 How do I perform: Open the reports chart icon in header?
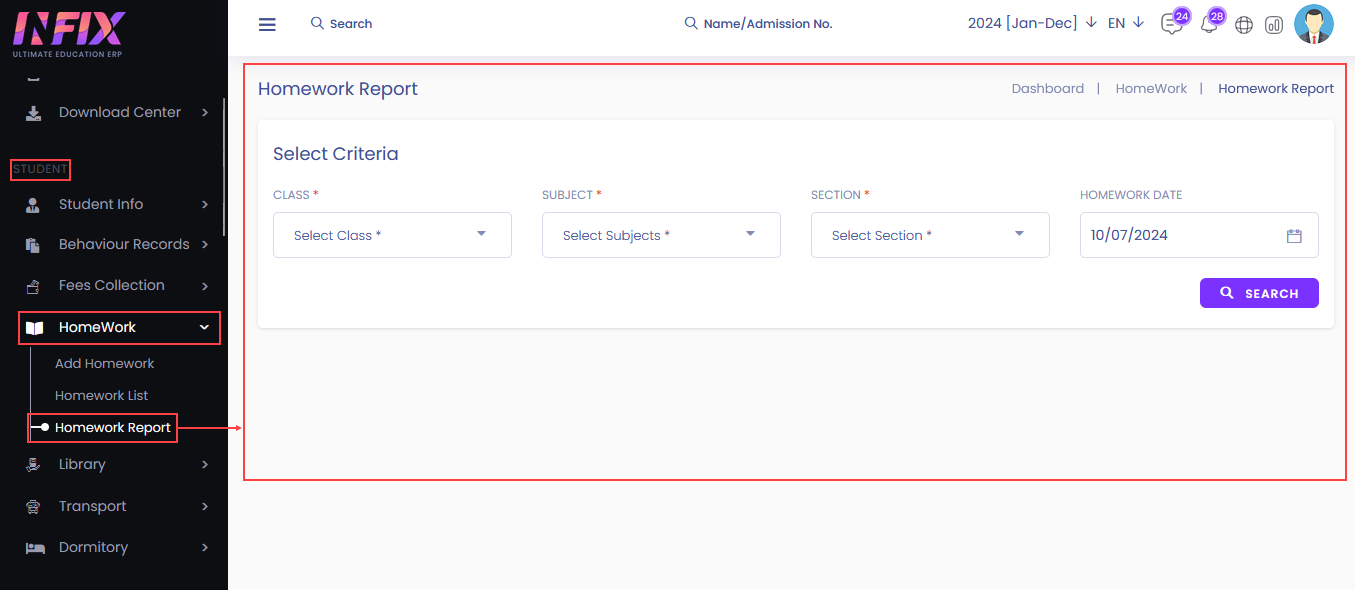tap(1274, 25)
